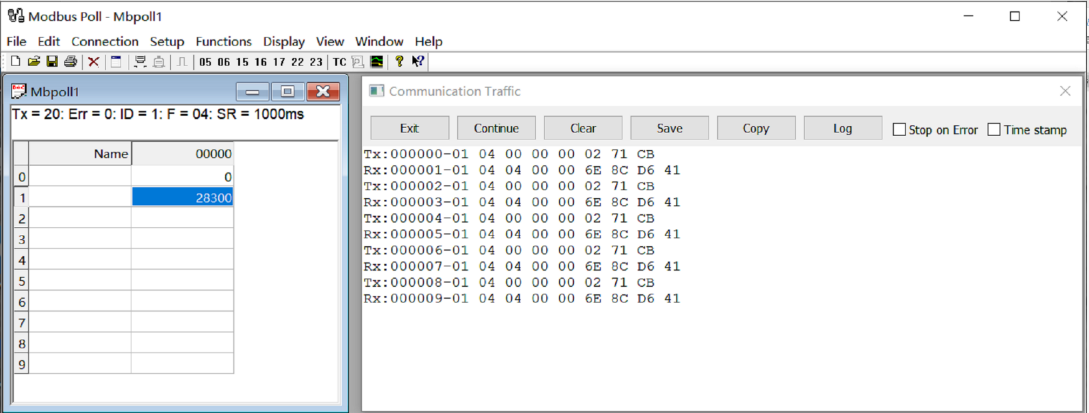Click row header 9 in Mbpoll1 grid
Viewport: 1089px width, 413px height.
[x=21, y=364]
